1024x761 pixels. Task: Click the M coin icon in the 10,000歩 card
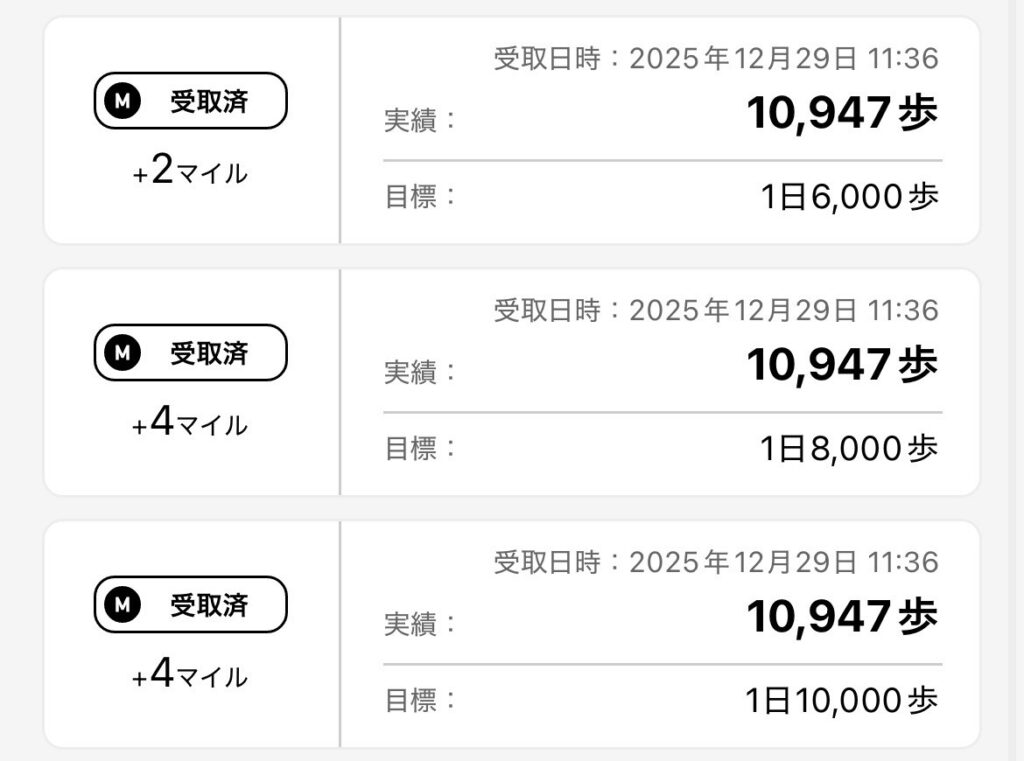pyautogui.click(x=122, y=605)
